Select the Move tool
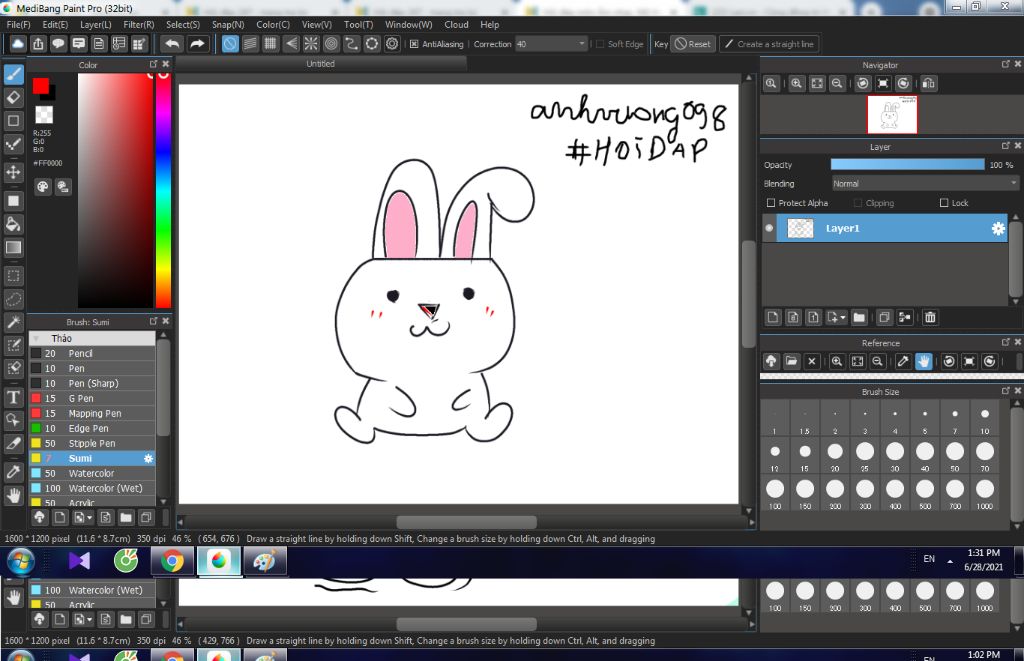The height and width of the screenshot is (661, 1024). [14, 172]
